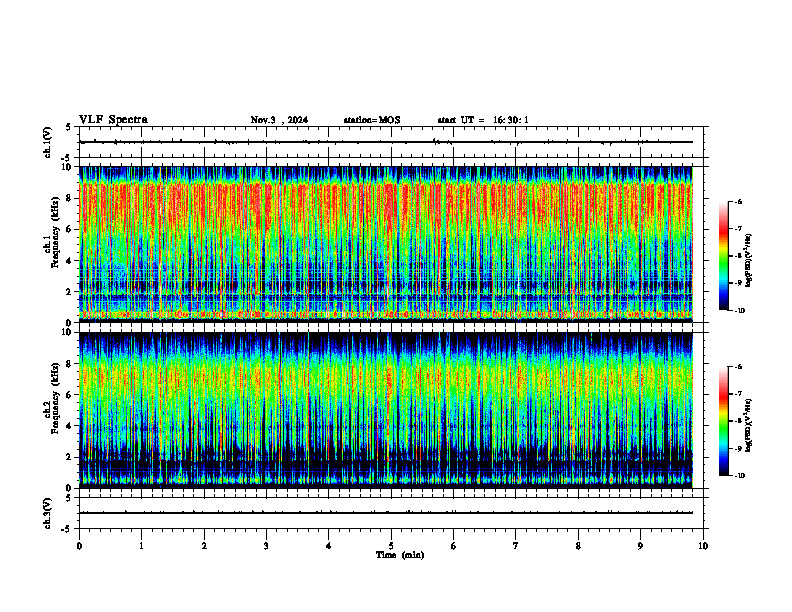This screenshot has width=792, height=612.
Task: Click the 'ch.1(V)' waveform axis label
Action: (47, 142)
